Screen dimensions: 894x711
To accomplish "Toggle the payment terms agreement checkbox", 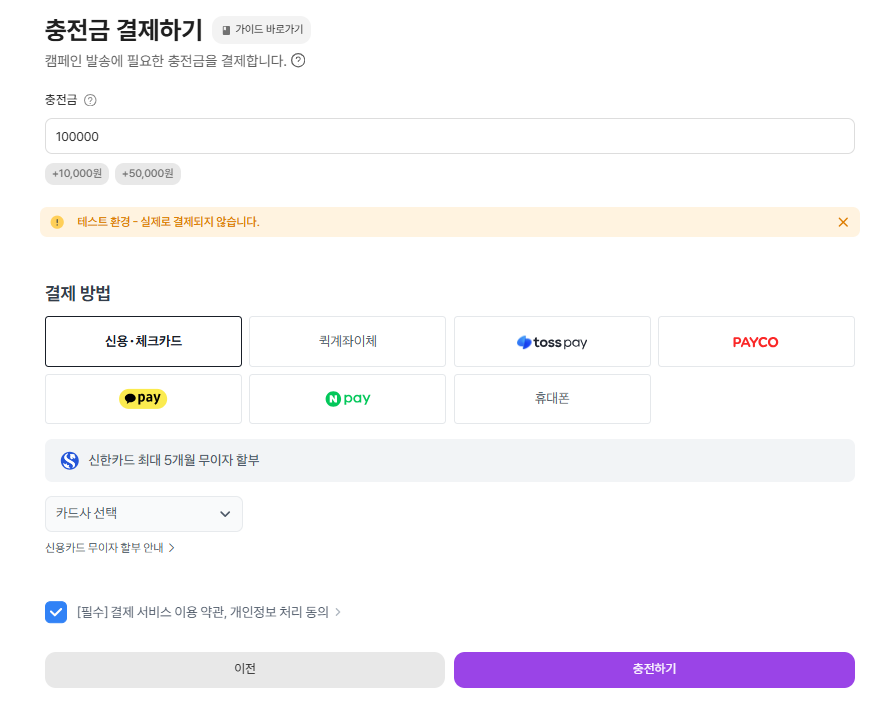I will click(x=56, y=612).
